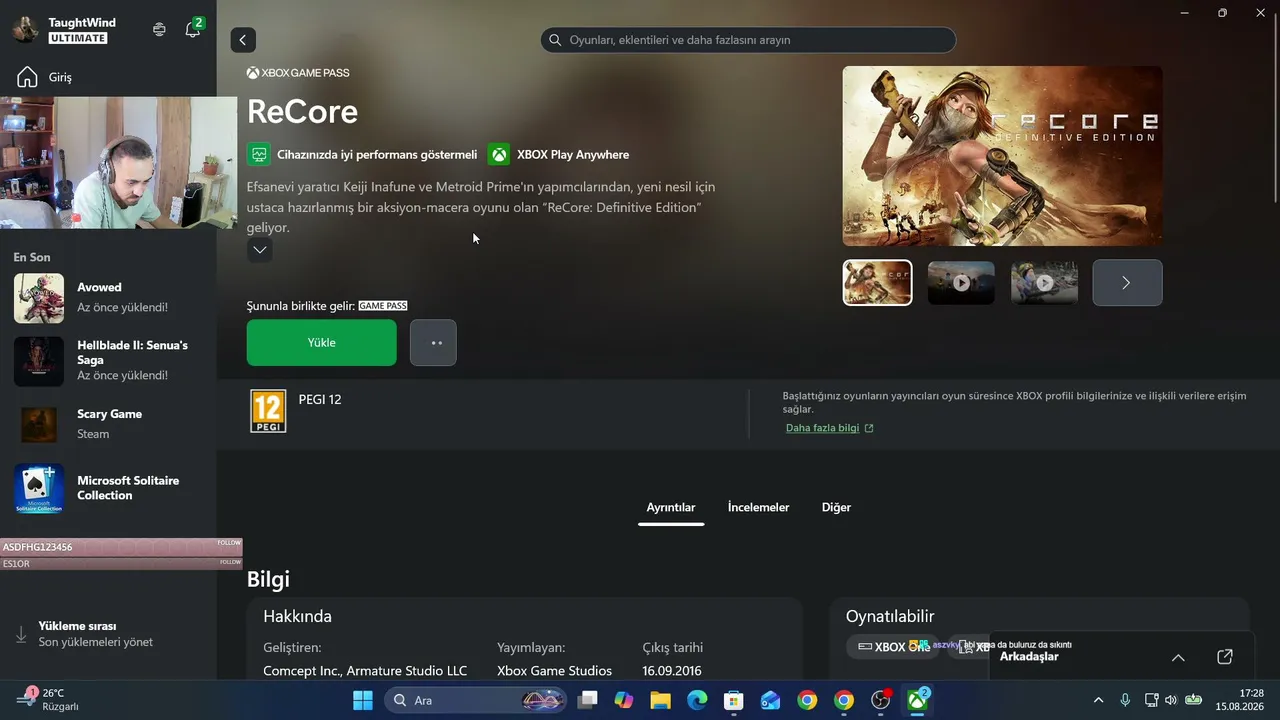Select the first ReCore screenshot thumbnail
Screen dimensions: 1280x720
(x=878, y=283)
